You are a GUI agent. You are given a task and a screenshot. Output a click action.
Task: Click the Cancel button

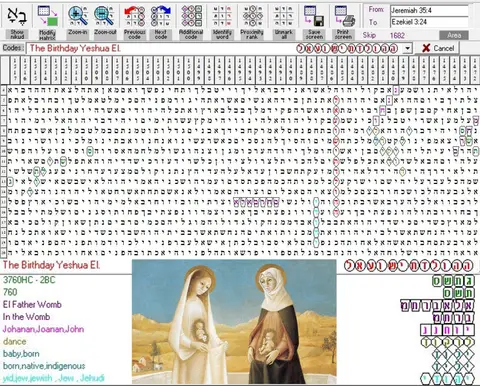coord(437,48)
